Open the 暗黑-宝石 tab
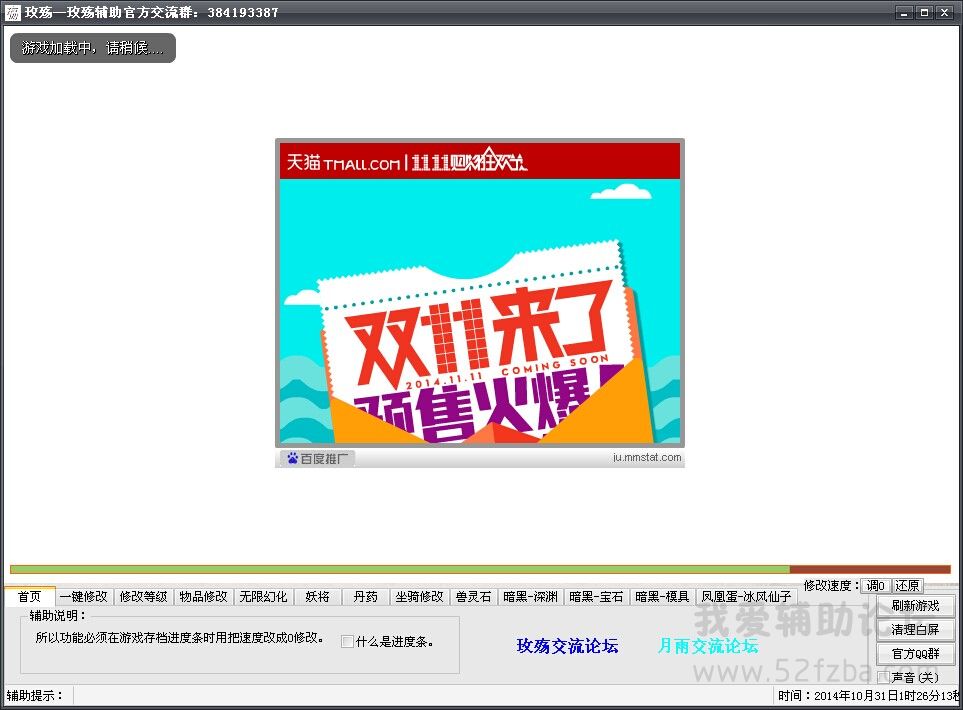The height and width of the screenshot is (710, 963). pos(596,597)
